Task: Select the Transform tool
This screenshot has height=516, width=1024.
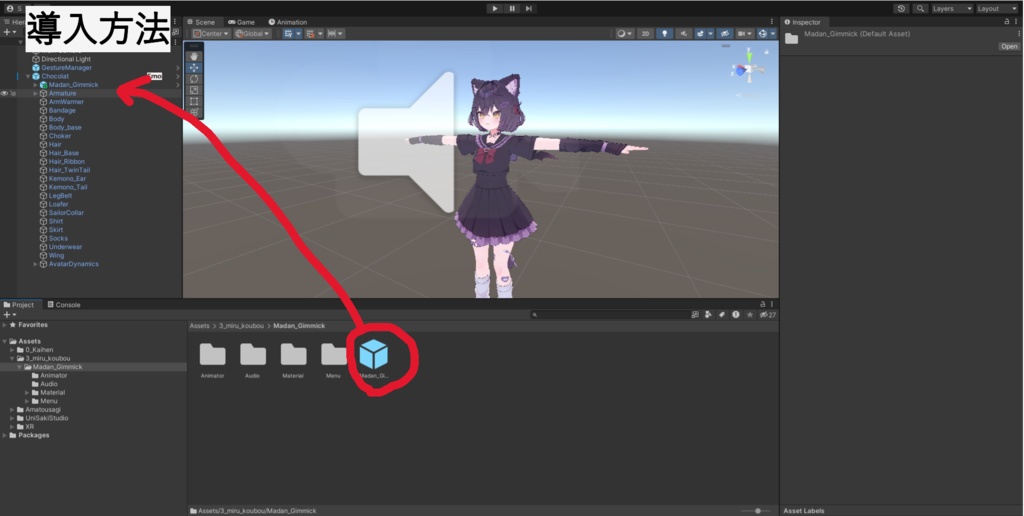Action: click(x=194, y=112)
